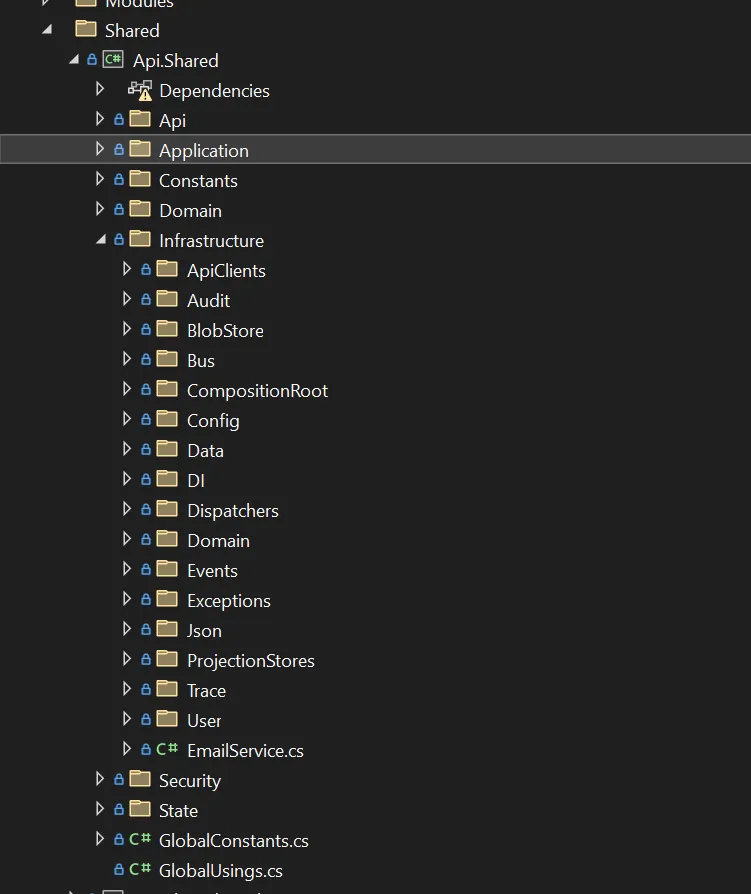
Task: Click the User folder icon
Action: tap(167, 719)
